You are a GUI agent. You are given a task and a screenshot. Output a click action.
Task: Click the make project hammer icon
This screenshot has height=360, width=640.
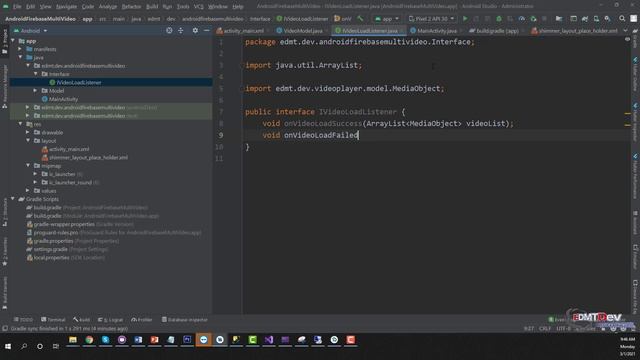[360, 19]
